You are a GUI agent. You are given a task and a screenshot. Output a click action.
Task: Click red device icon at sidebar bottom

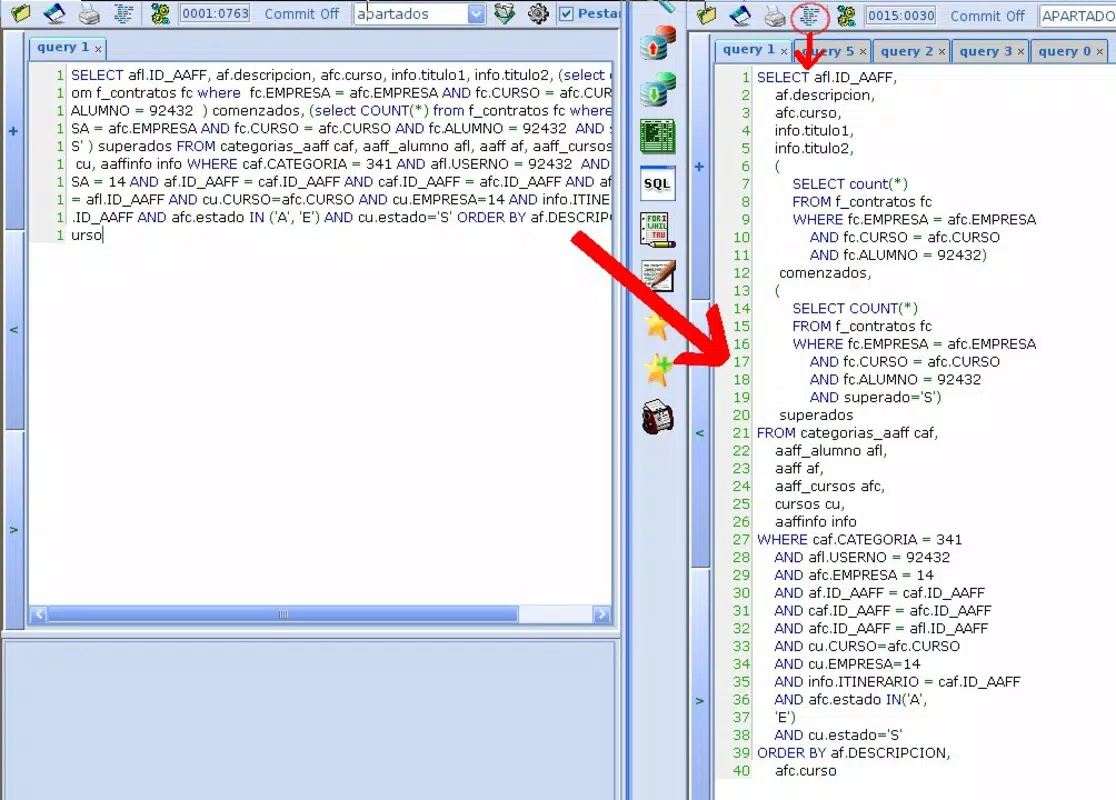coord(658,416)
